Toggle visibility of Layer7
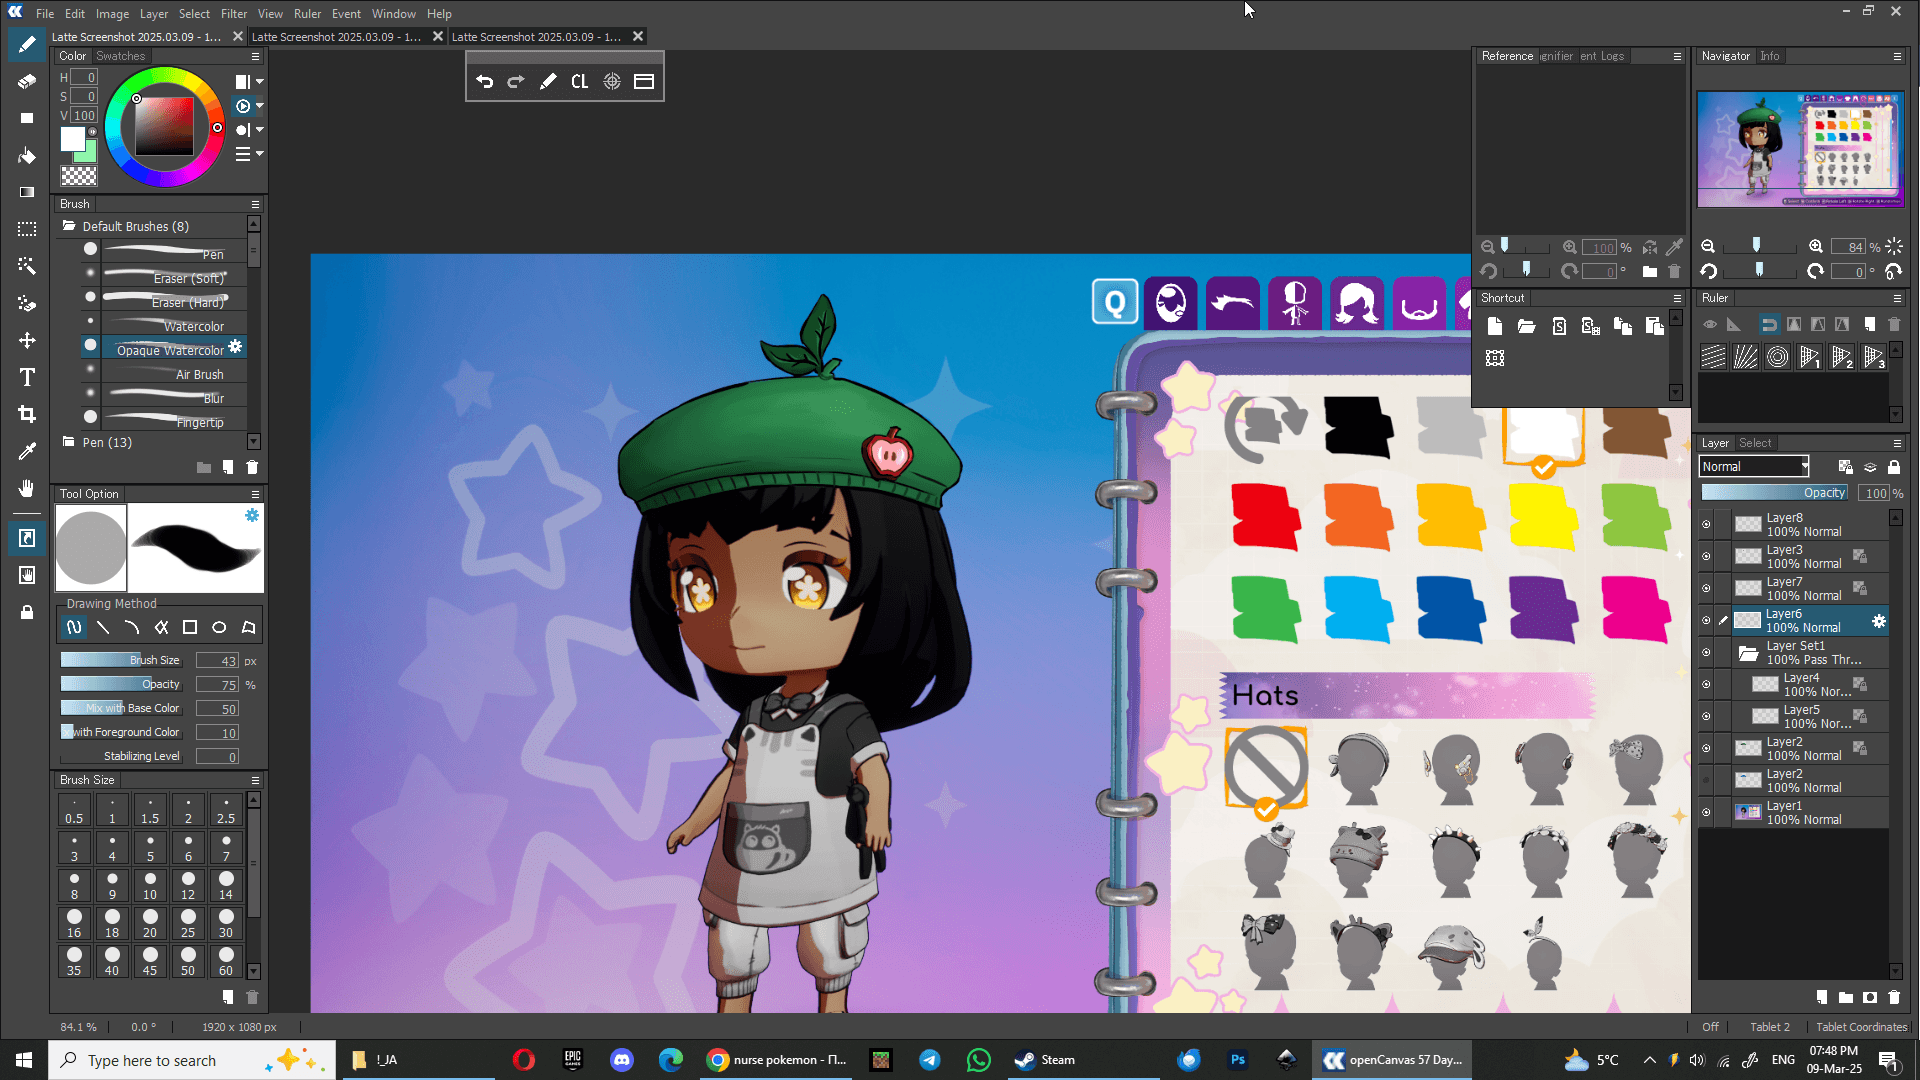 1706,588
